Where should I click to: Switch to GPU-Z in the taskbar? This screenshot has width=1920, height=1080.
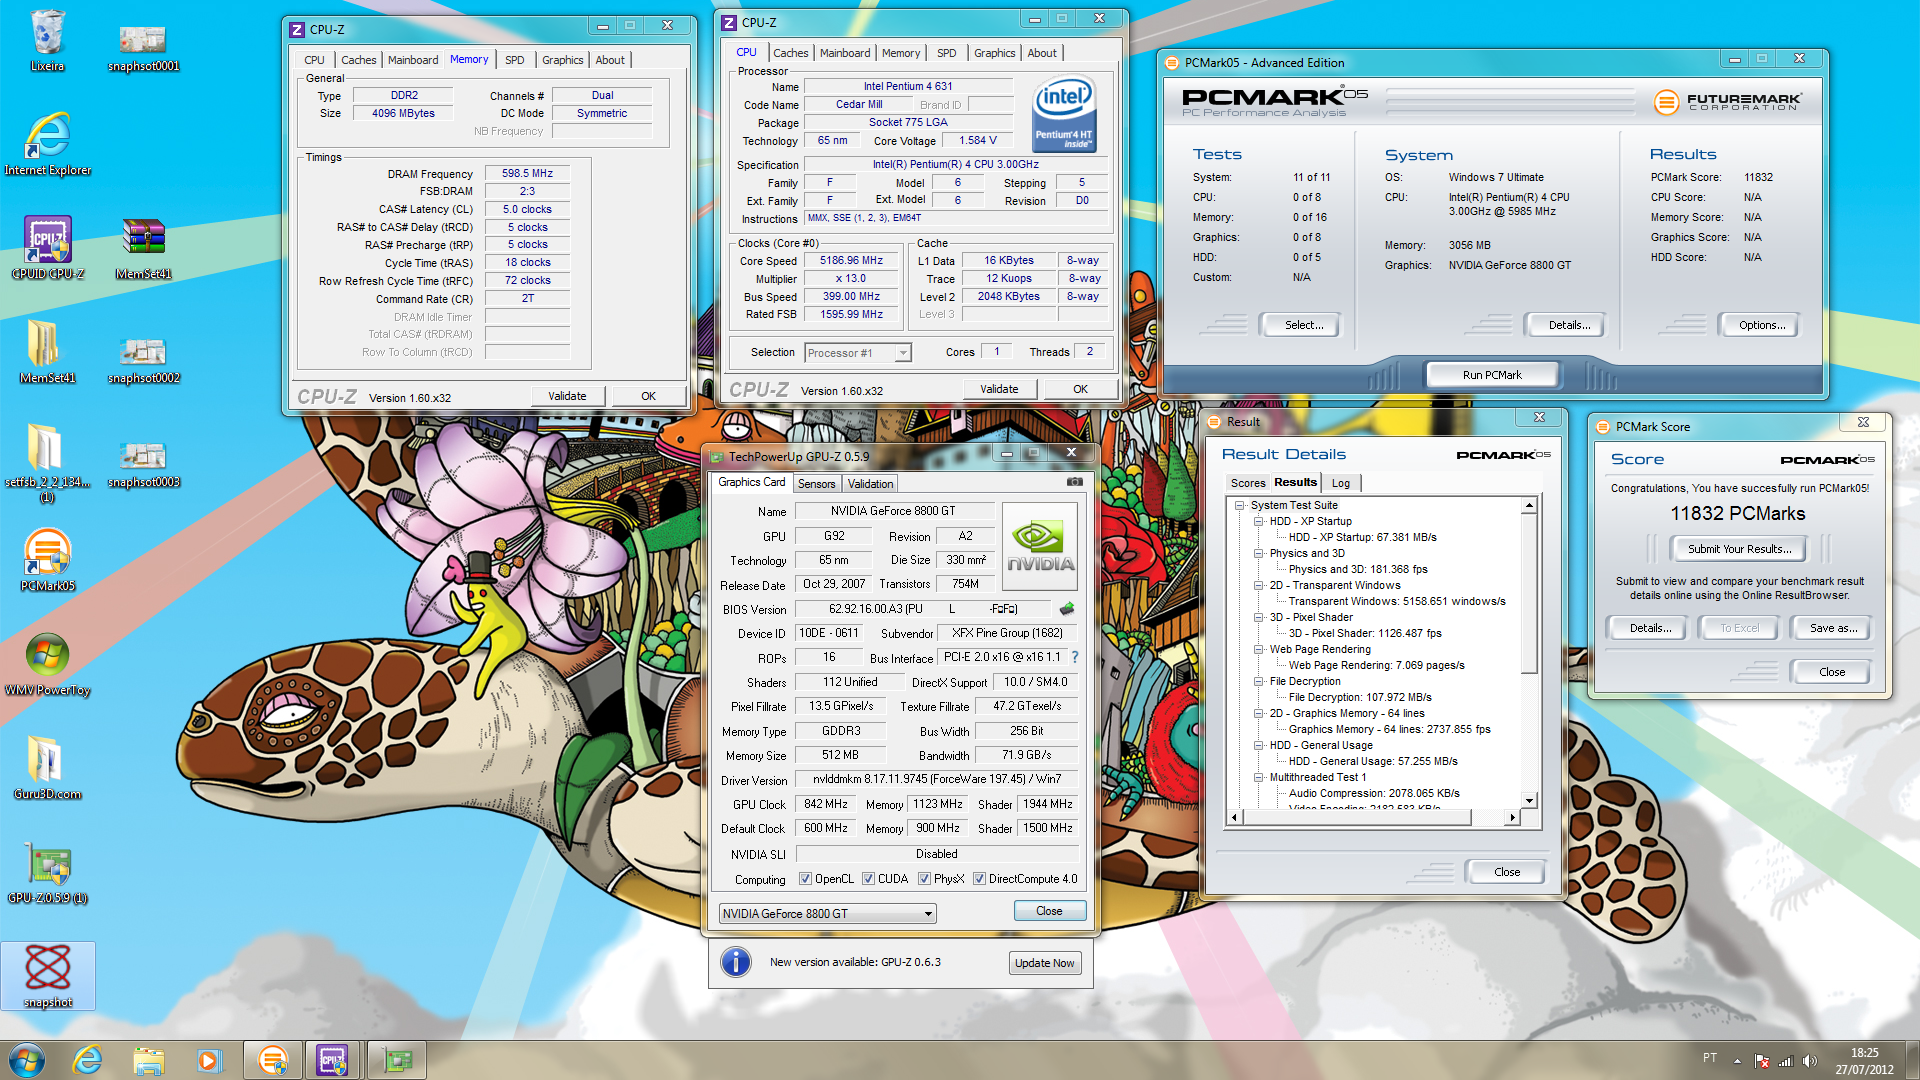(397, 1060)
